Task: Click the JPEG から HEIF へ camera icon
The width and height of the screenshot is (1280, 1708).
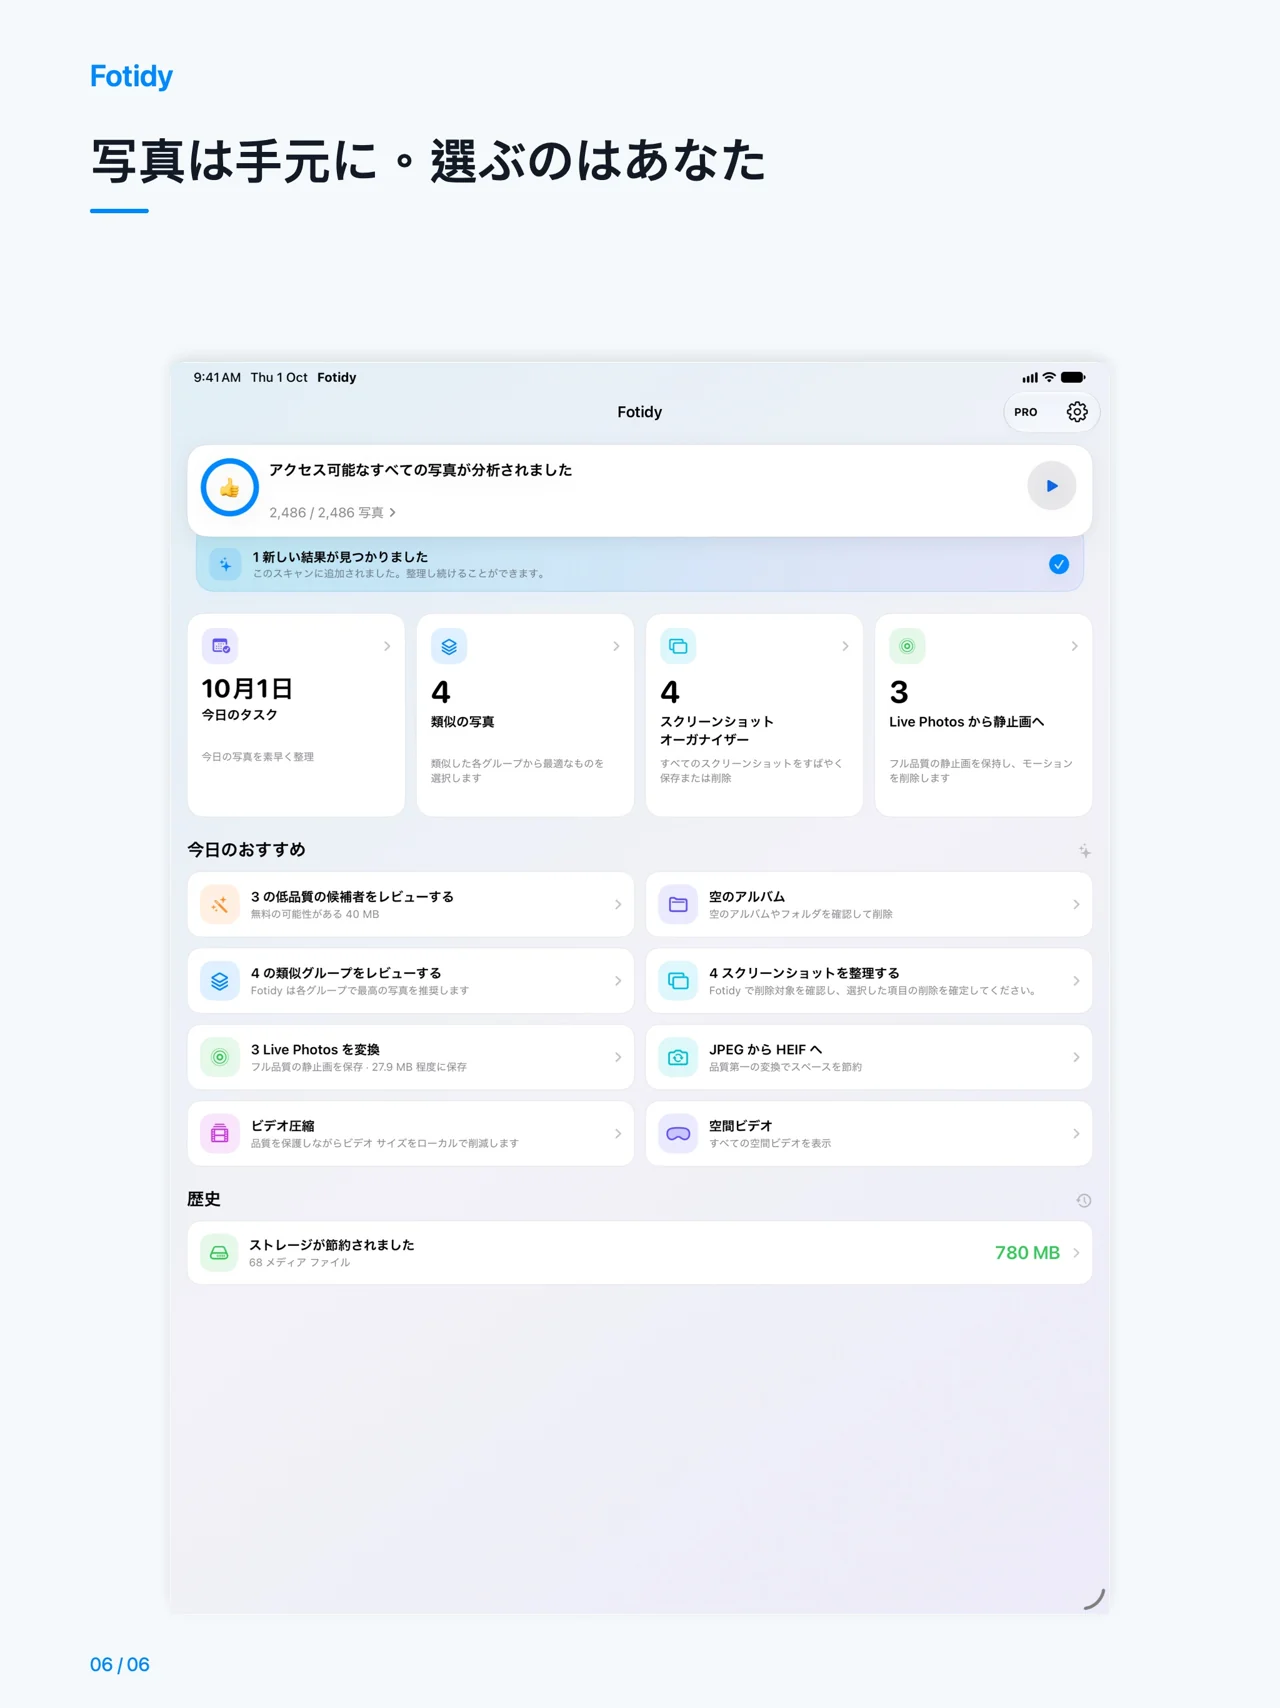Action: point(678,1057)
